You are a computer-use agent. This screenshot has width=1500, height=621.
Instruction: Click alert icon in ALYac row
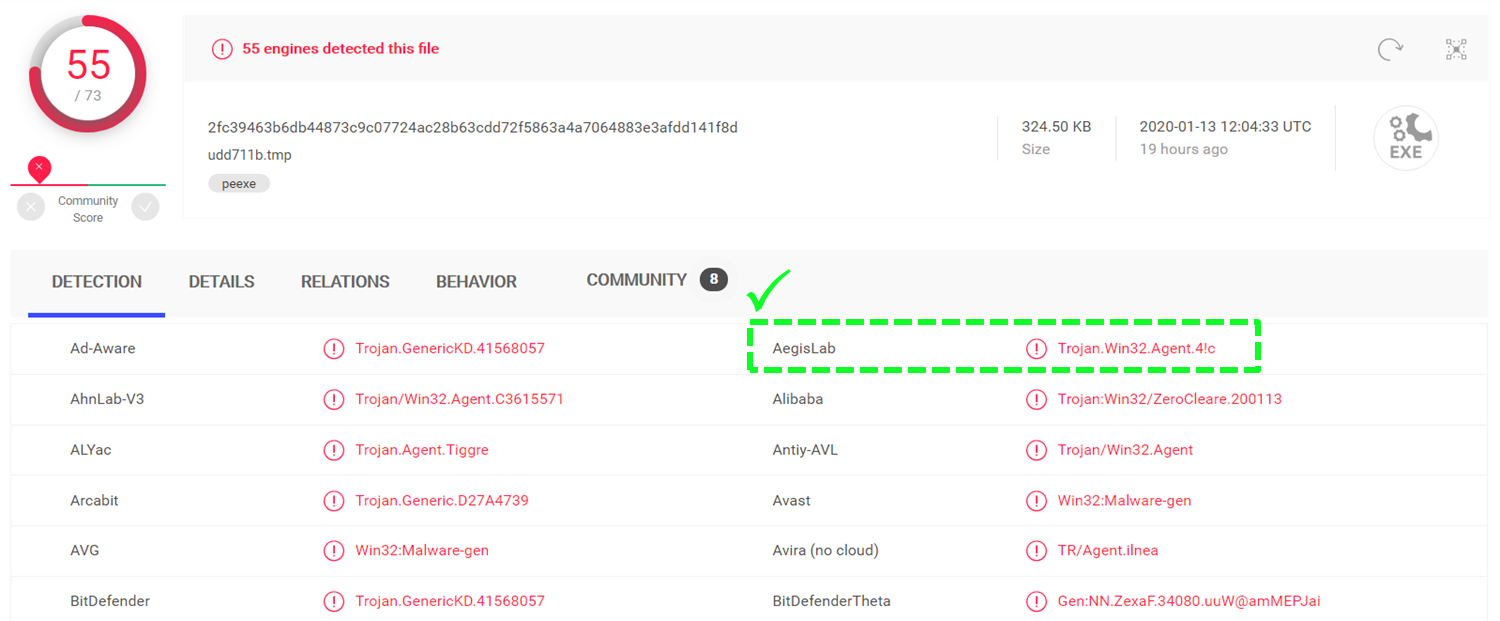[333, 450]
